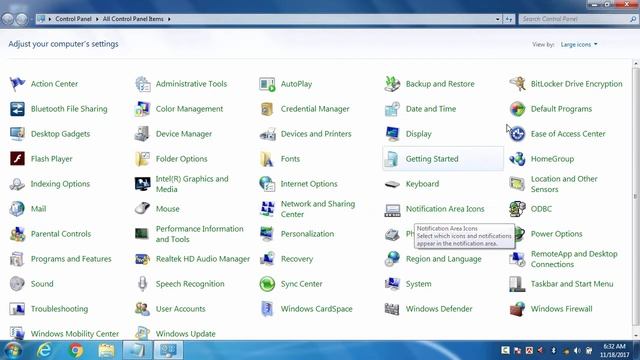This screenshot has height=360, width=640.
Task: Open the Power Options icon
Action: click(519, 234)
